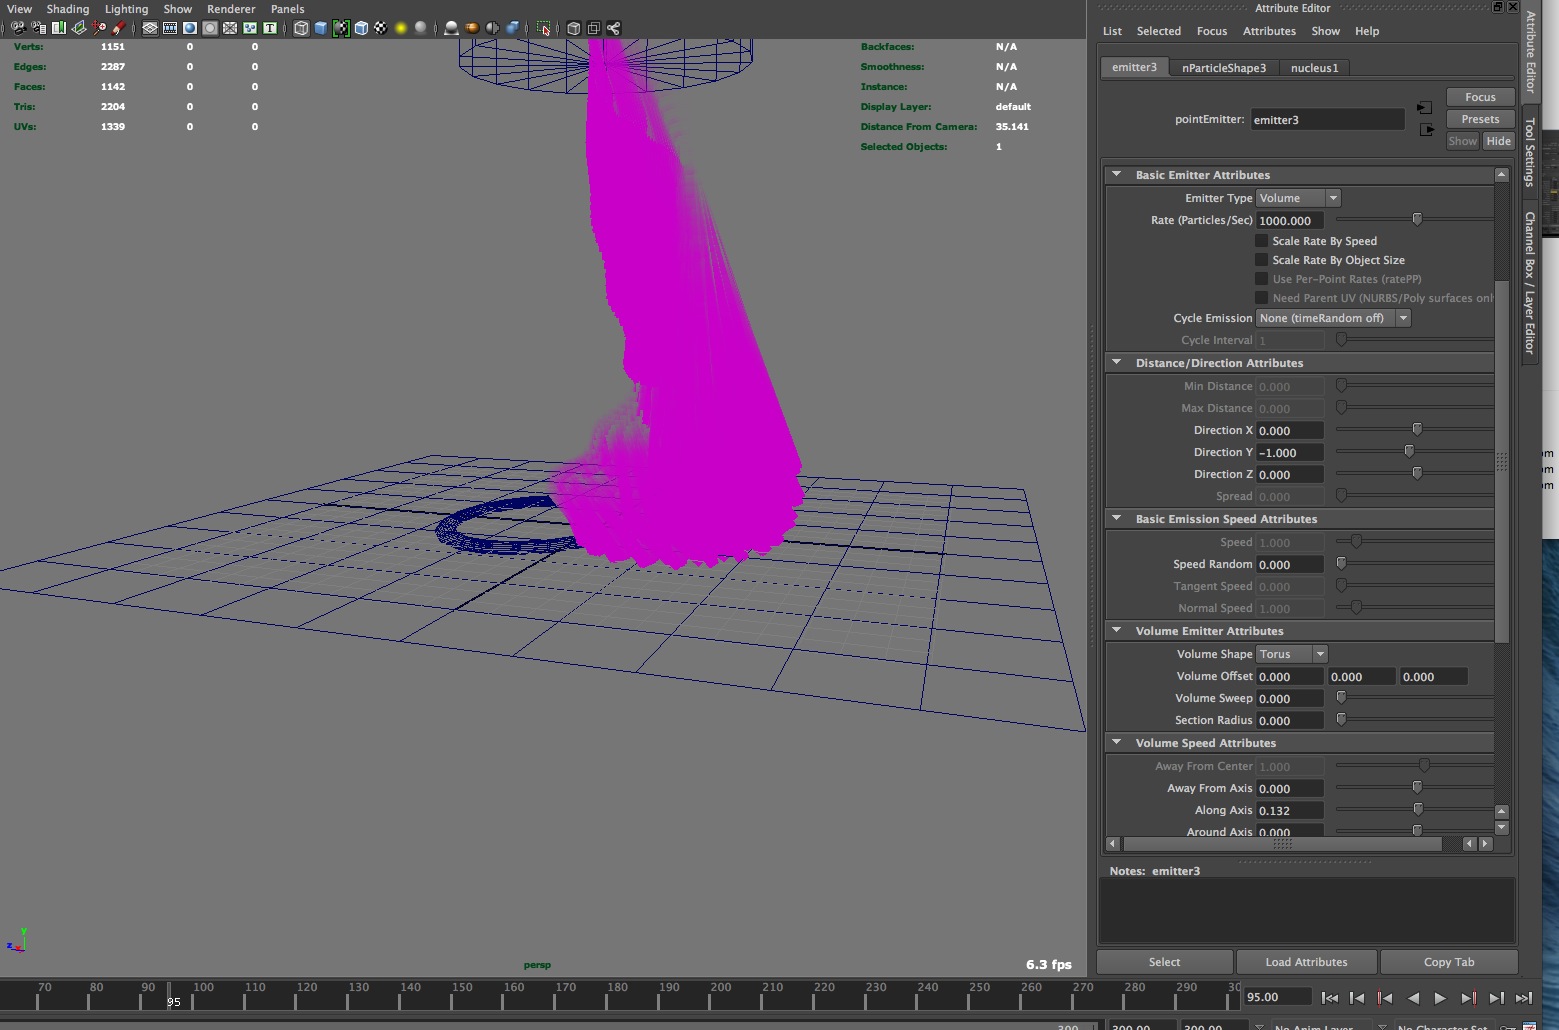Image resolution: width=1559 pixels, height=1030 pixels.
Task: Click the Select Camera toolbar icon
Action: coord(18,28)
